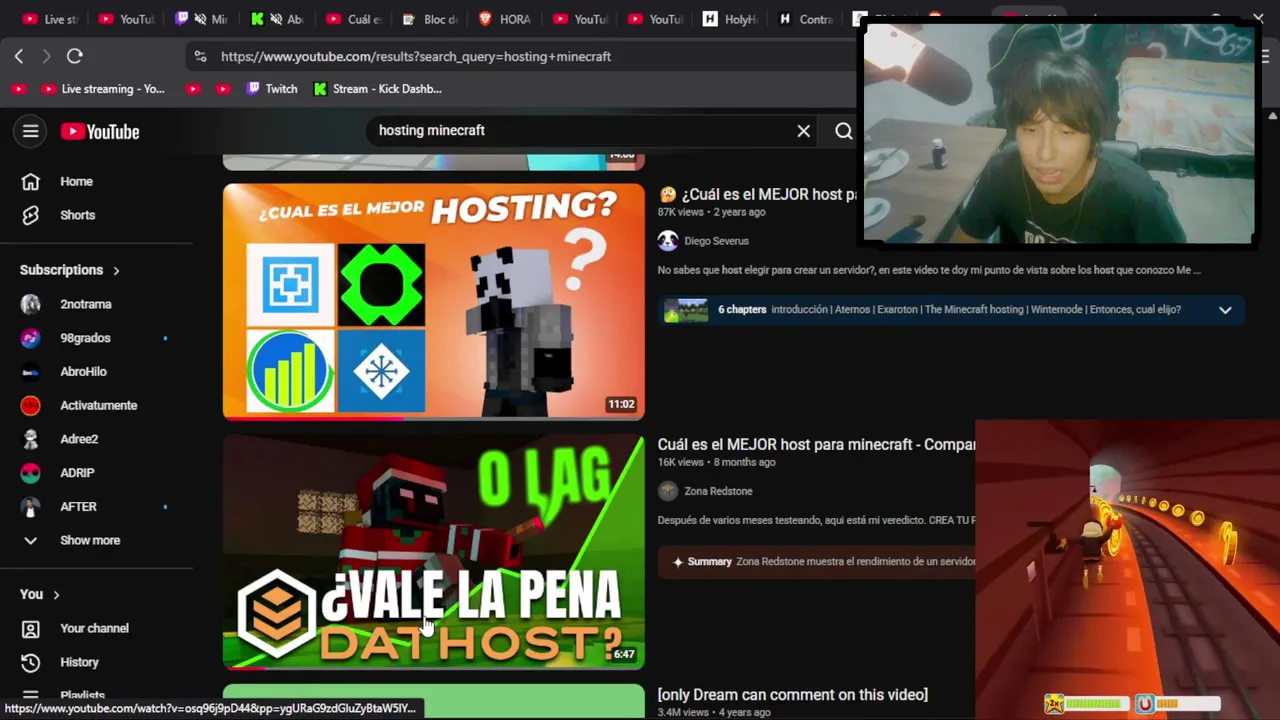This screenshot has height=720, width=1280.
Task: Open the AFTER channel avatar
Action: pos(31,506)
